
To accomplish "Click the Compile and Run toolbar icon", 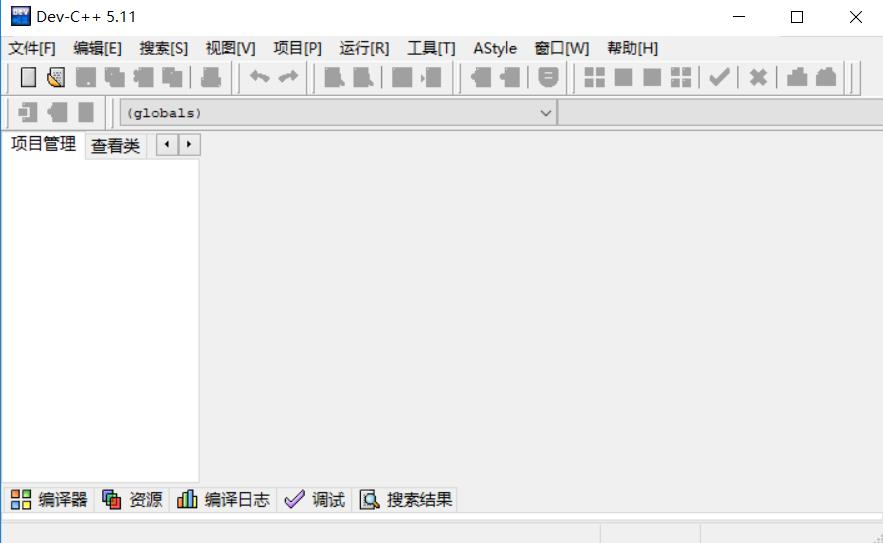I will (x=652, y=77).
